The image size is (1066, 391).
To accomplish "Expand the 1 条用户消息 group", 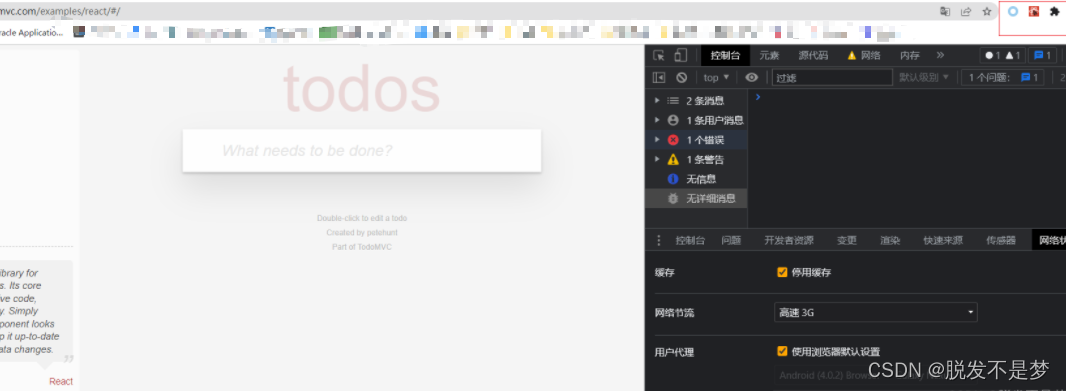I will point(657,120).
